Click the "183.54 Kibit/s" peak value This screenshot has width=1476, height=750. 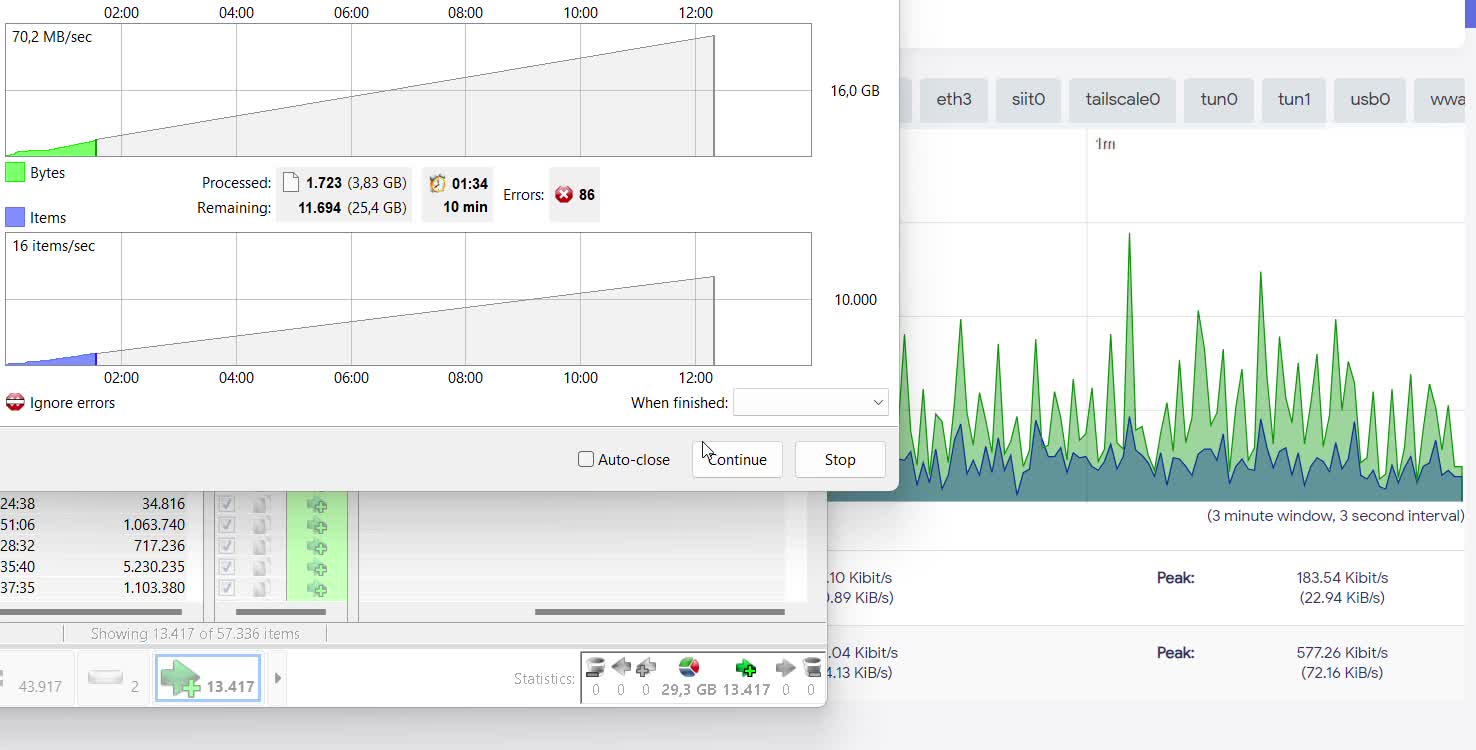1340,577
